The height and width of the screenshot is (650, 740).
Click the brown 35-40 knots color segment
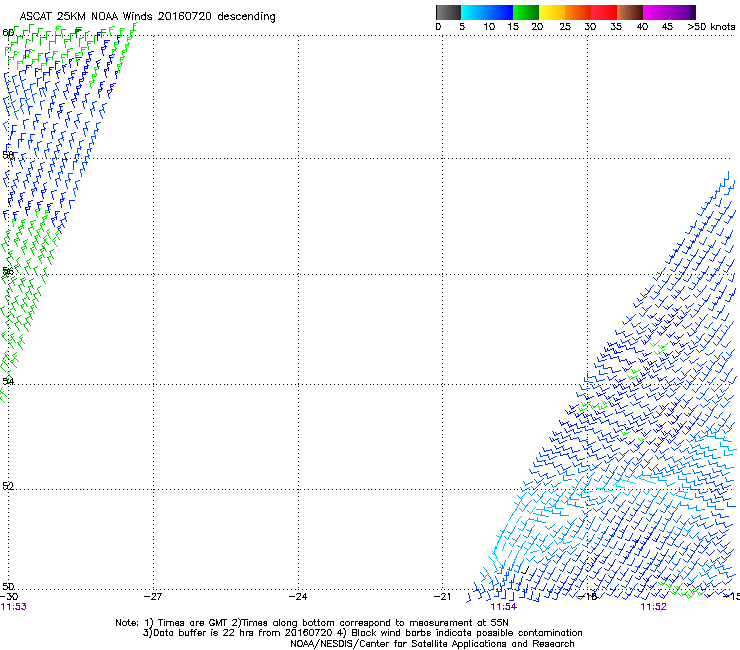[630, 12]
